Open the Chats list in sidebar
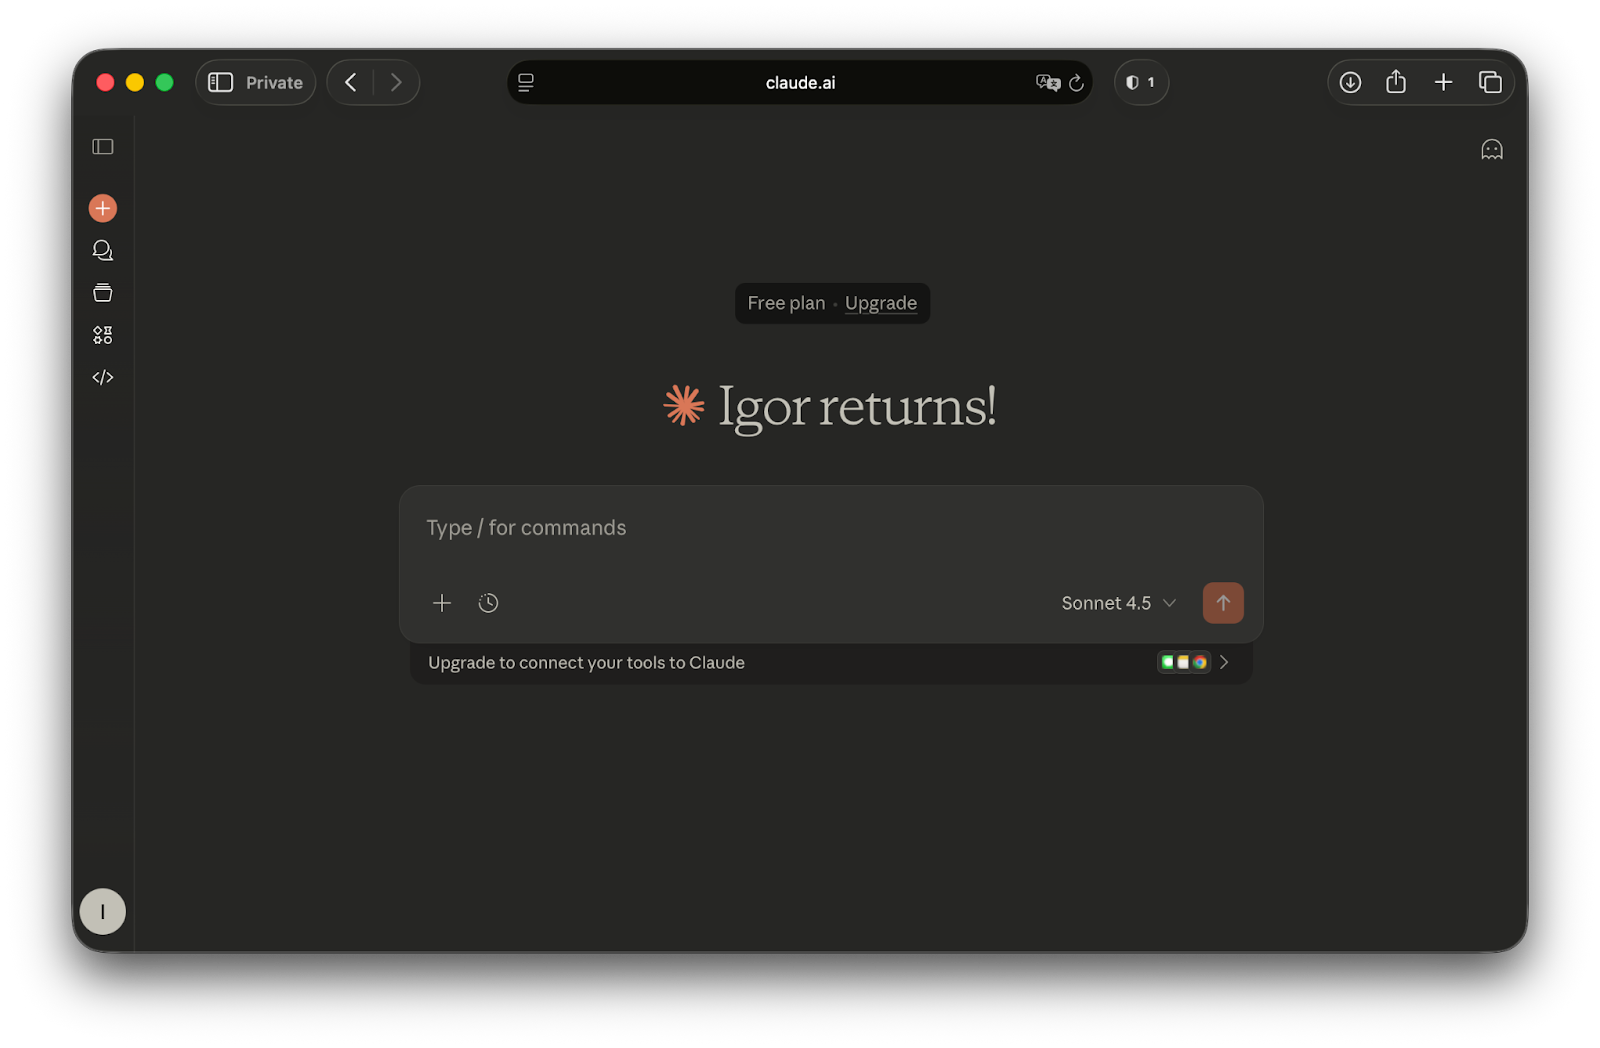 103,250
